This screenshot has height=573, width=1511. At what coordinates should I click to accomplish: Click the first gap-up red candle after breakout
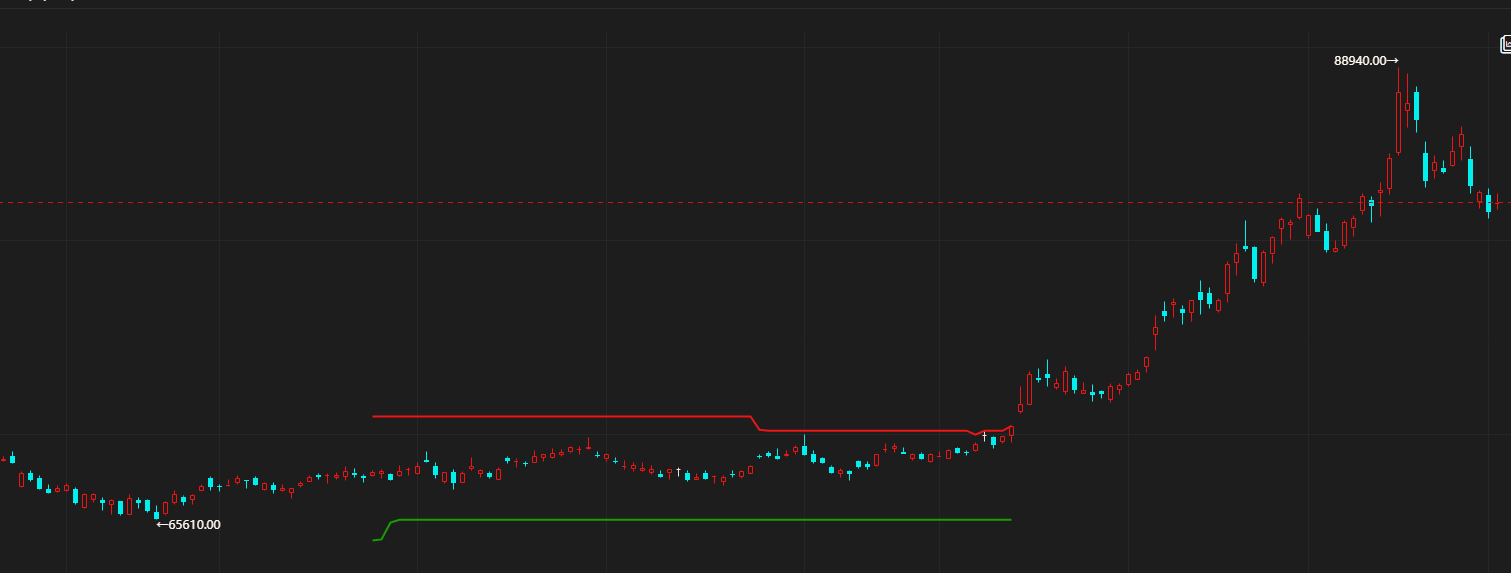[x=1020, y=407]
